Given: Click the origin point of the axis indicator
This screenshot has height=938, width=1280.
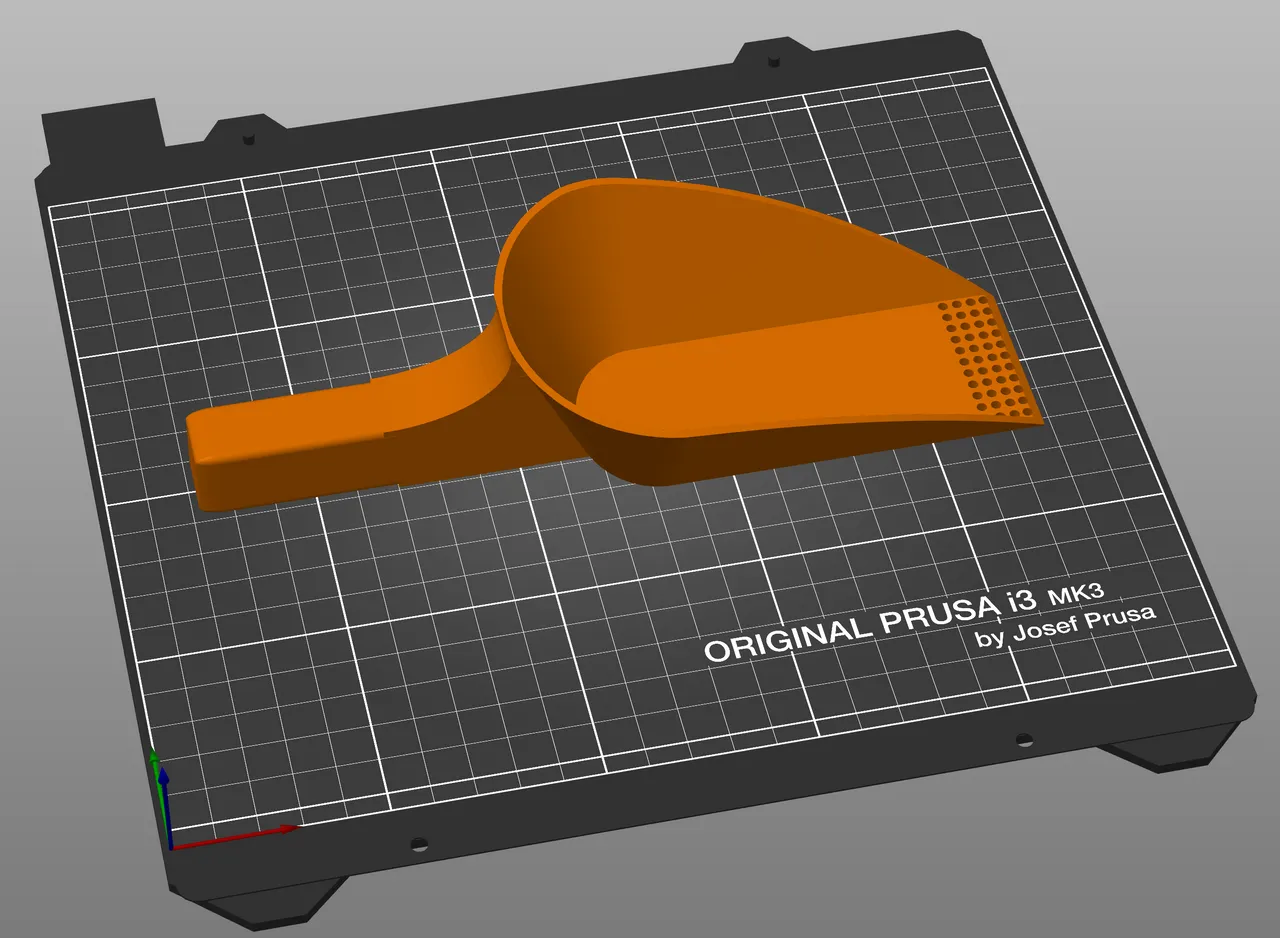Looking at the screenshot, I should (171, 848).
